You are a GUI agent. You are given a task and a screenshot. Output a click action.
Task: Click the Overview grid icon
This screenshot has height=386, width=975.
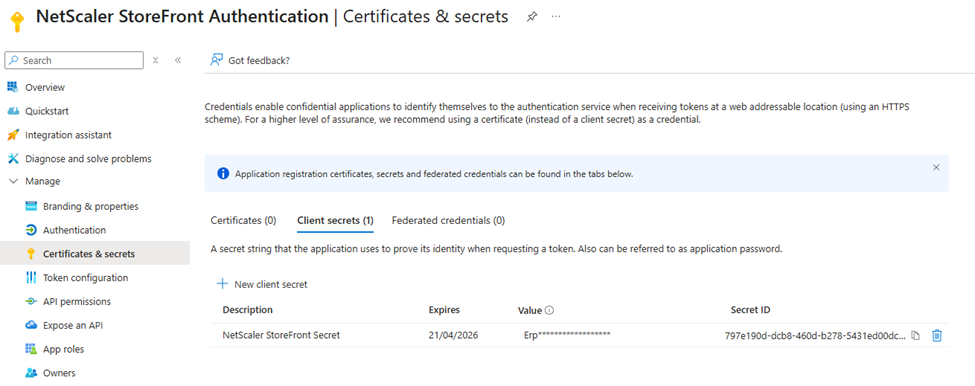click(x=13, y=87)
